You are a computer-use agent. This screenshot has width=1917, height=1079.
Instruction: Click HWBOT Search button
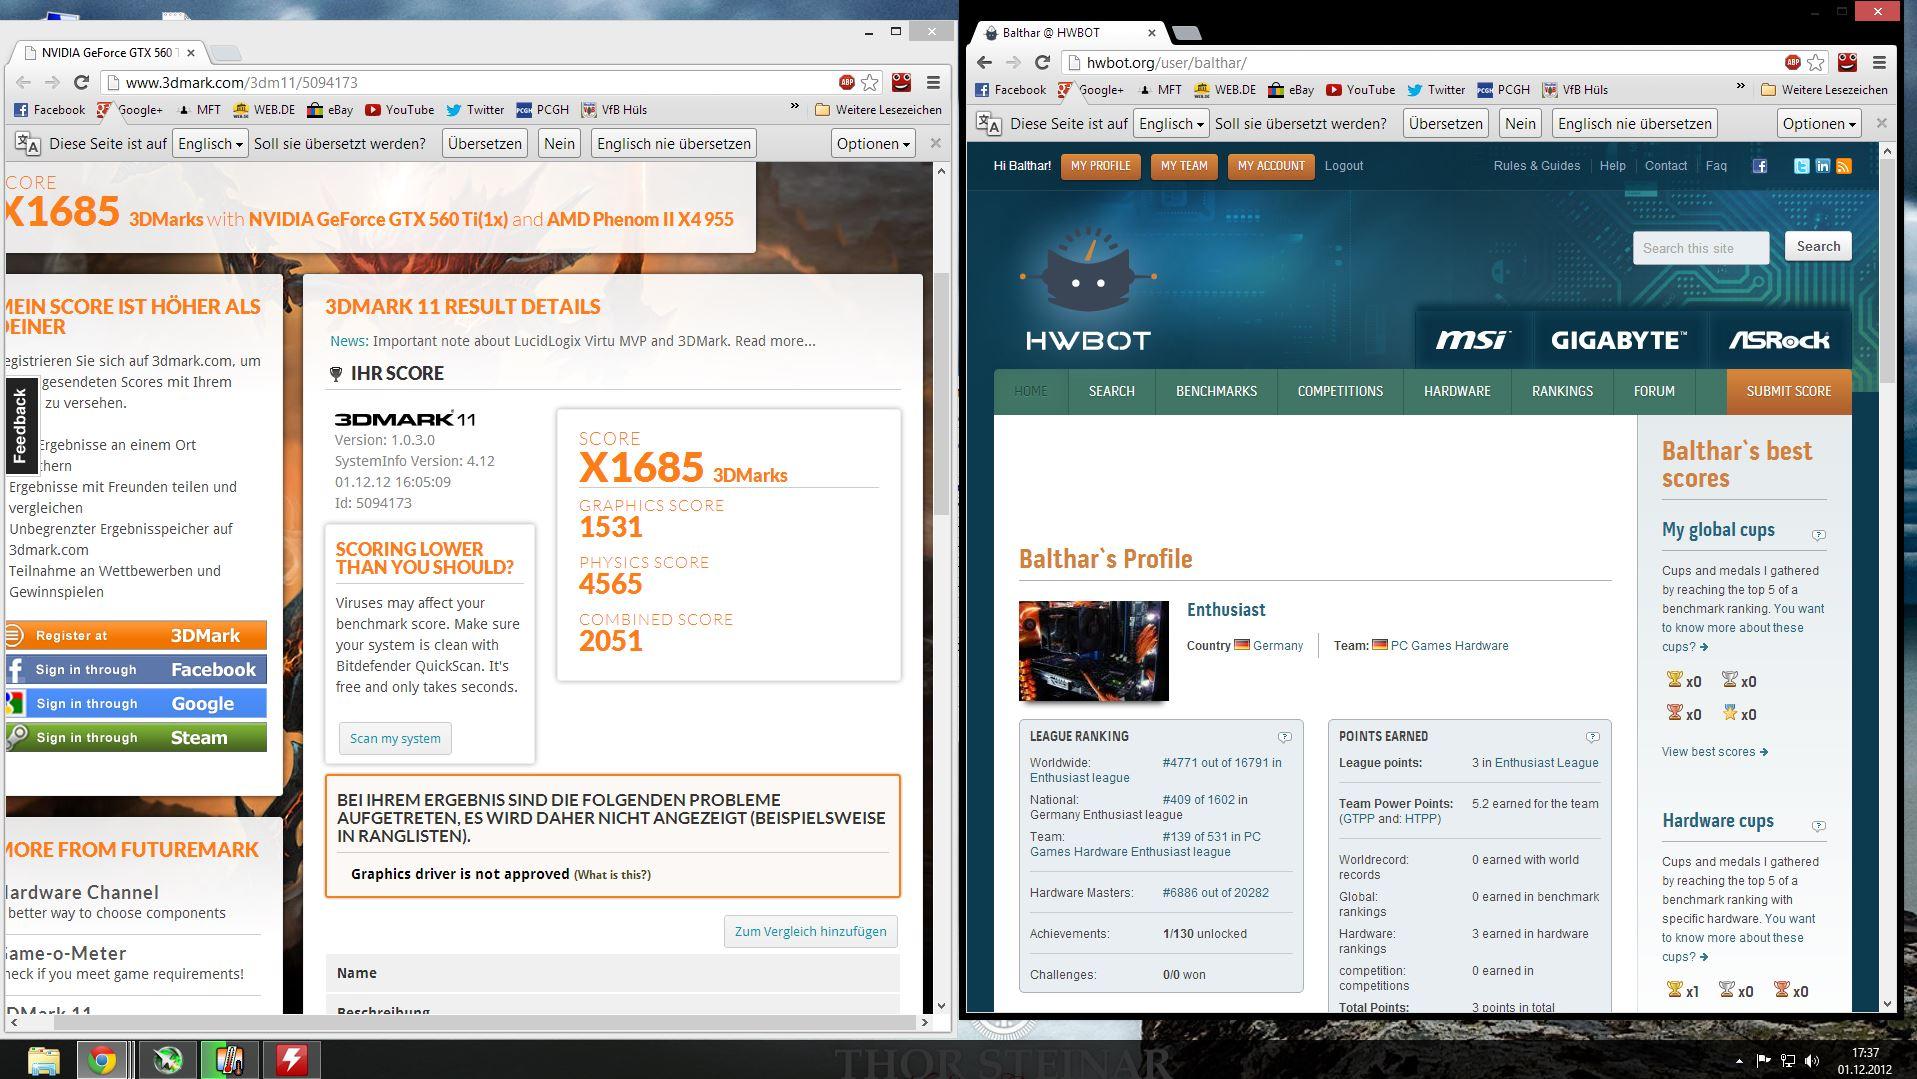[x=1817, y=247]
